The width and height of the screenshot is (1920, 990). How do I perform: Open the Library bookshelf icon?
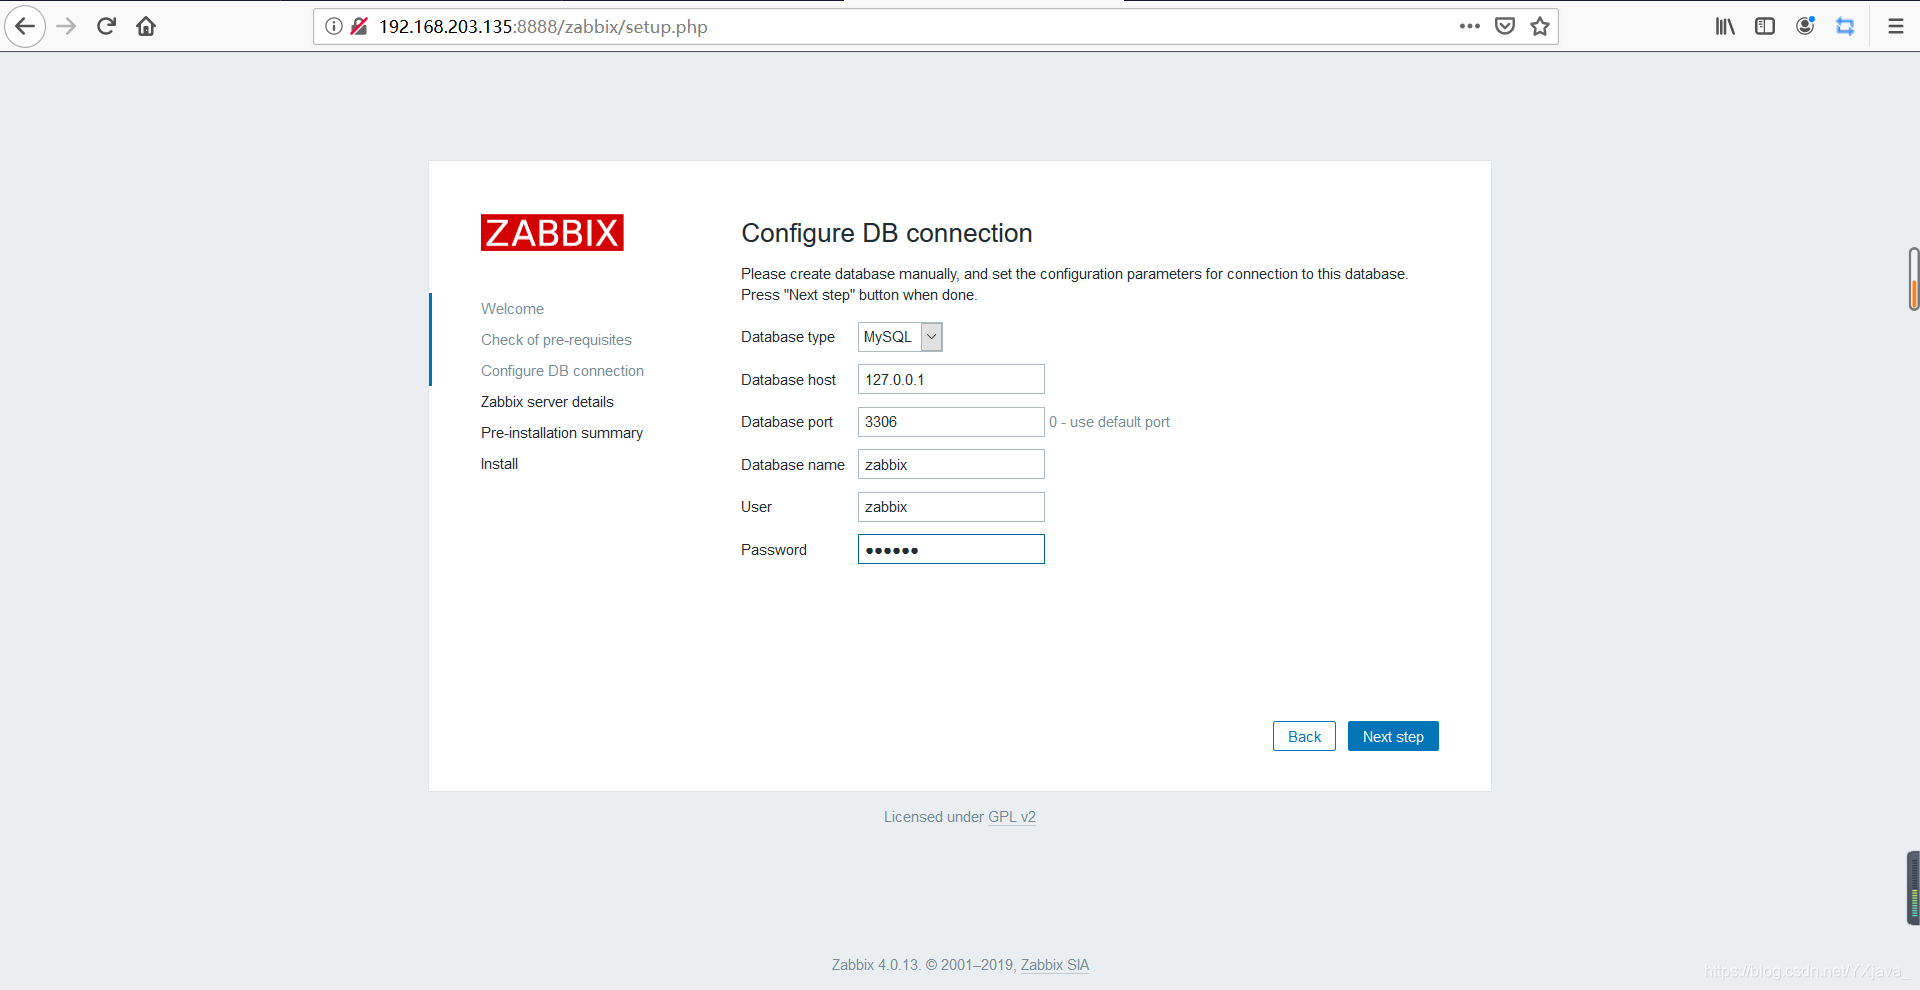click(x=1725, y=26)
